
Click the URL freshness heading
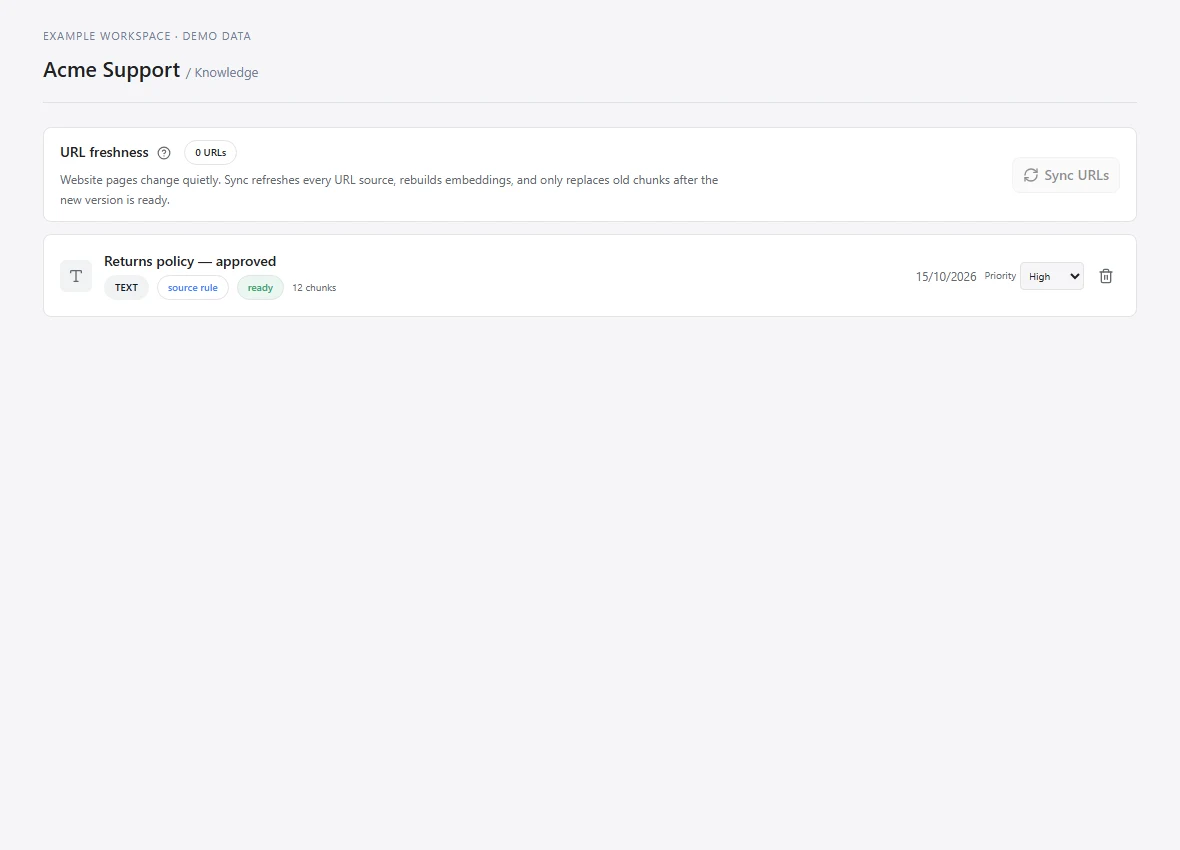[105, 152]
